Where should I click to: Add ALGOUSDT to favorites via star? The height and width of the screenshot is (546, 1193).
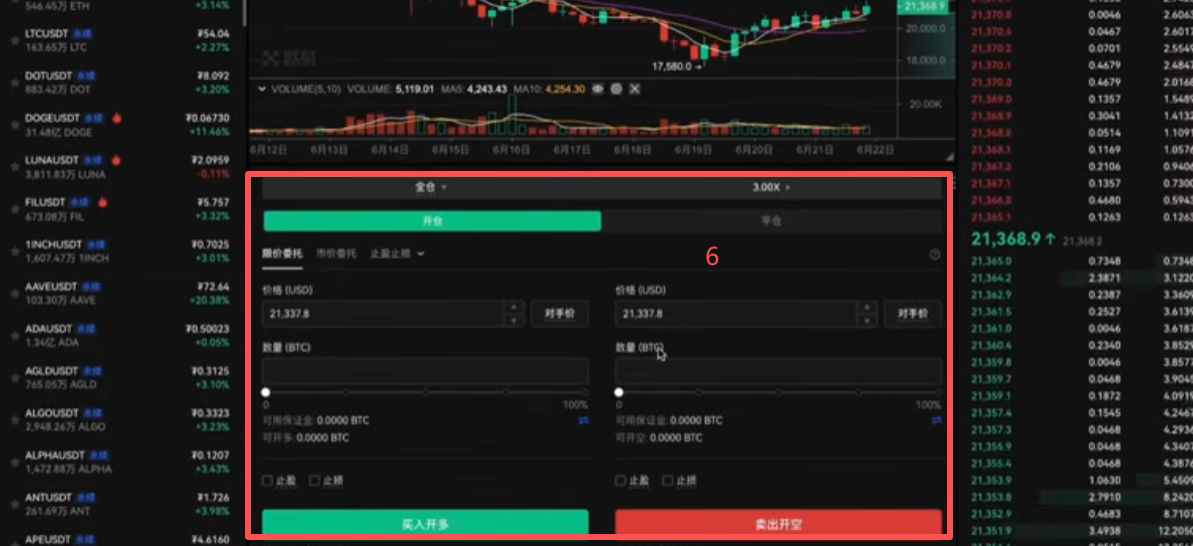(x=14, y=420)
